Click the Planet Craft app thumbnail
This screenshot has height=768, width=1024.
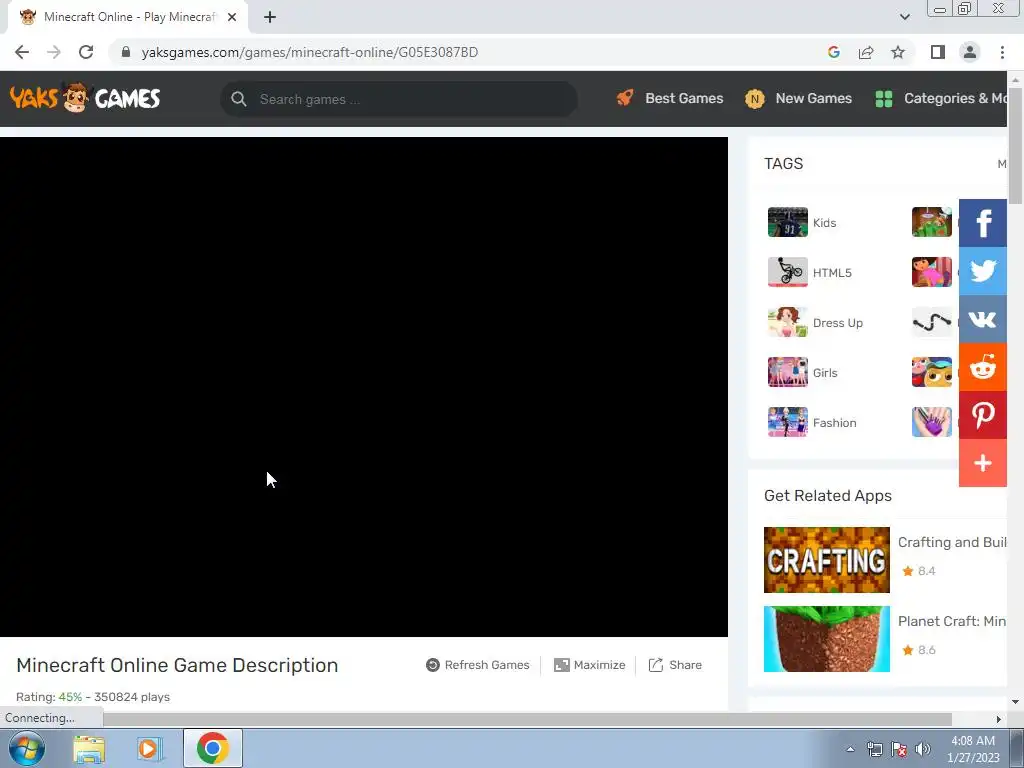(827, 639)
